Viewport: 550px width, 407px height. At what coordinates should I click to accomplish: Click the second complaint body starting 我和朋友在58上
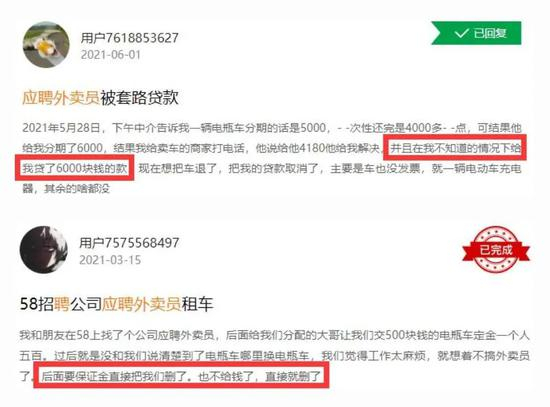pos(274,356)
